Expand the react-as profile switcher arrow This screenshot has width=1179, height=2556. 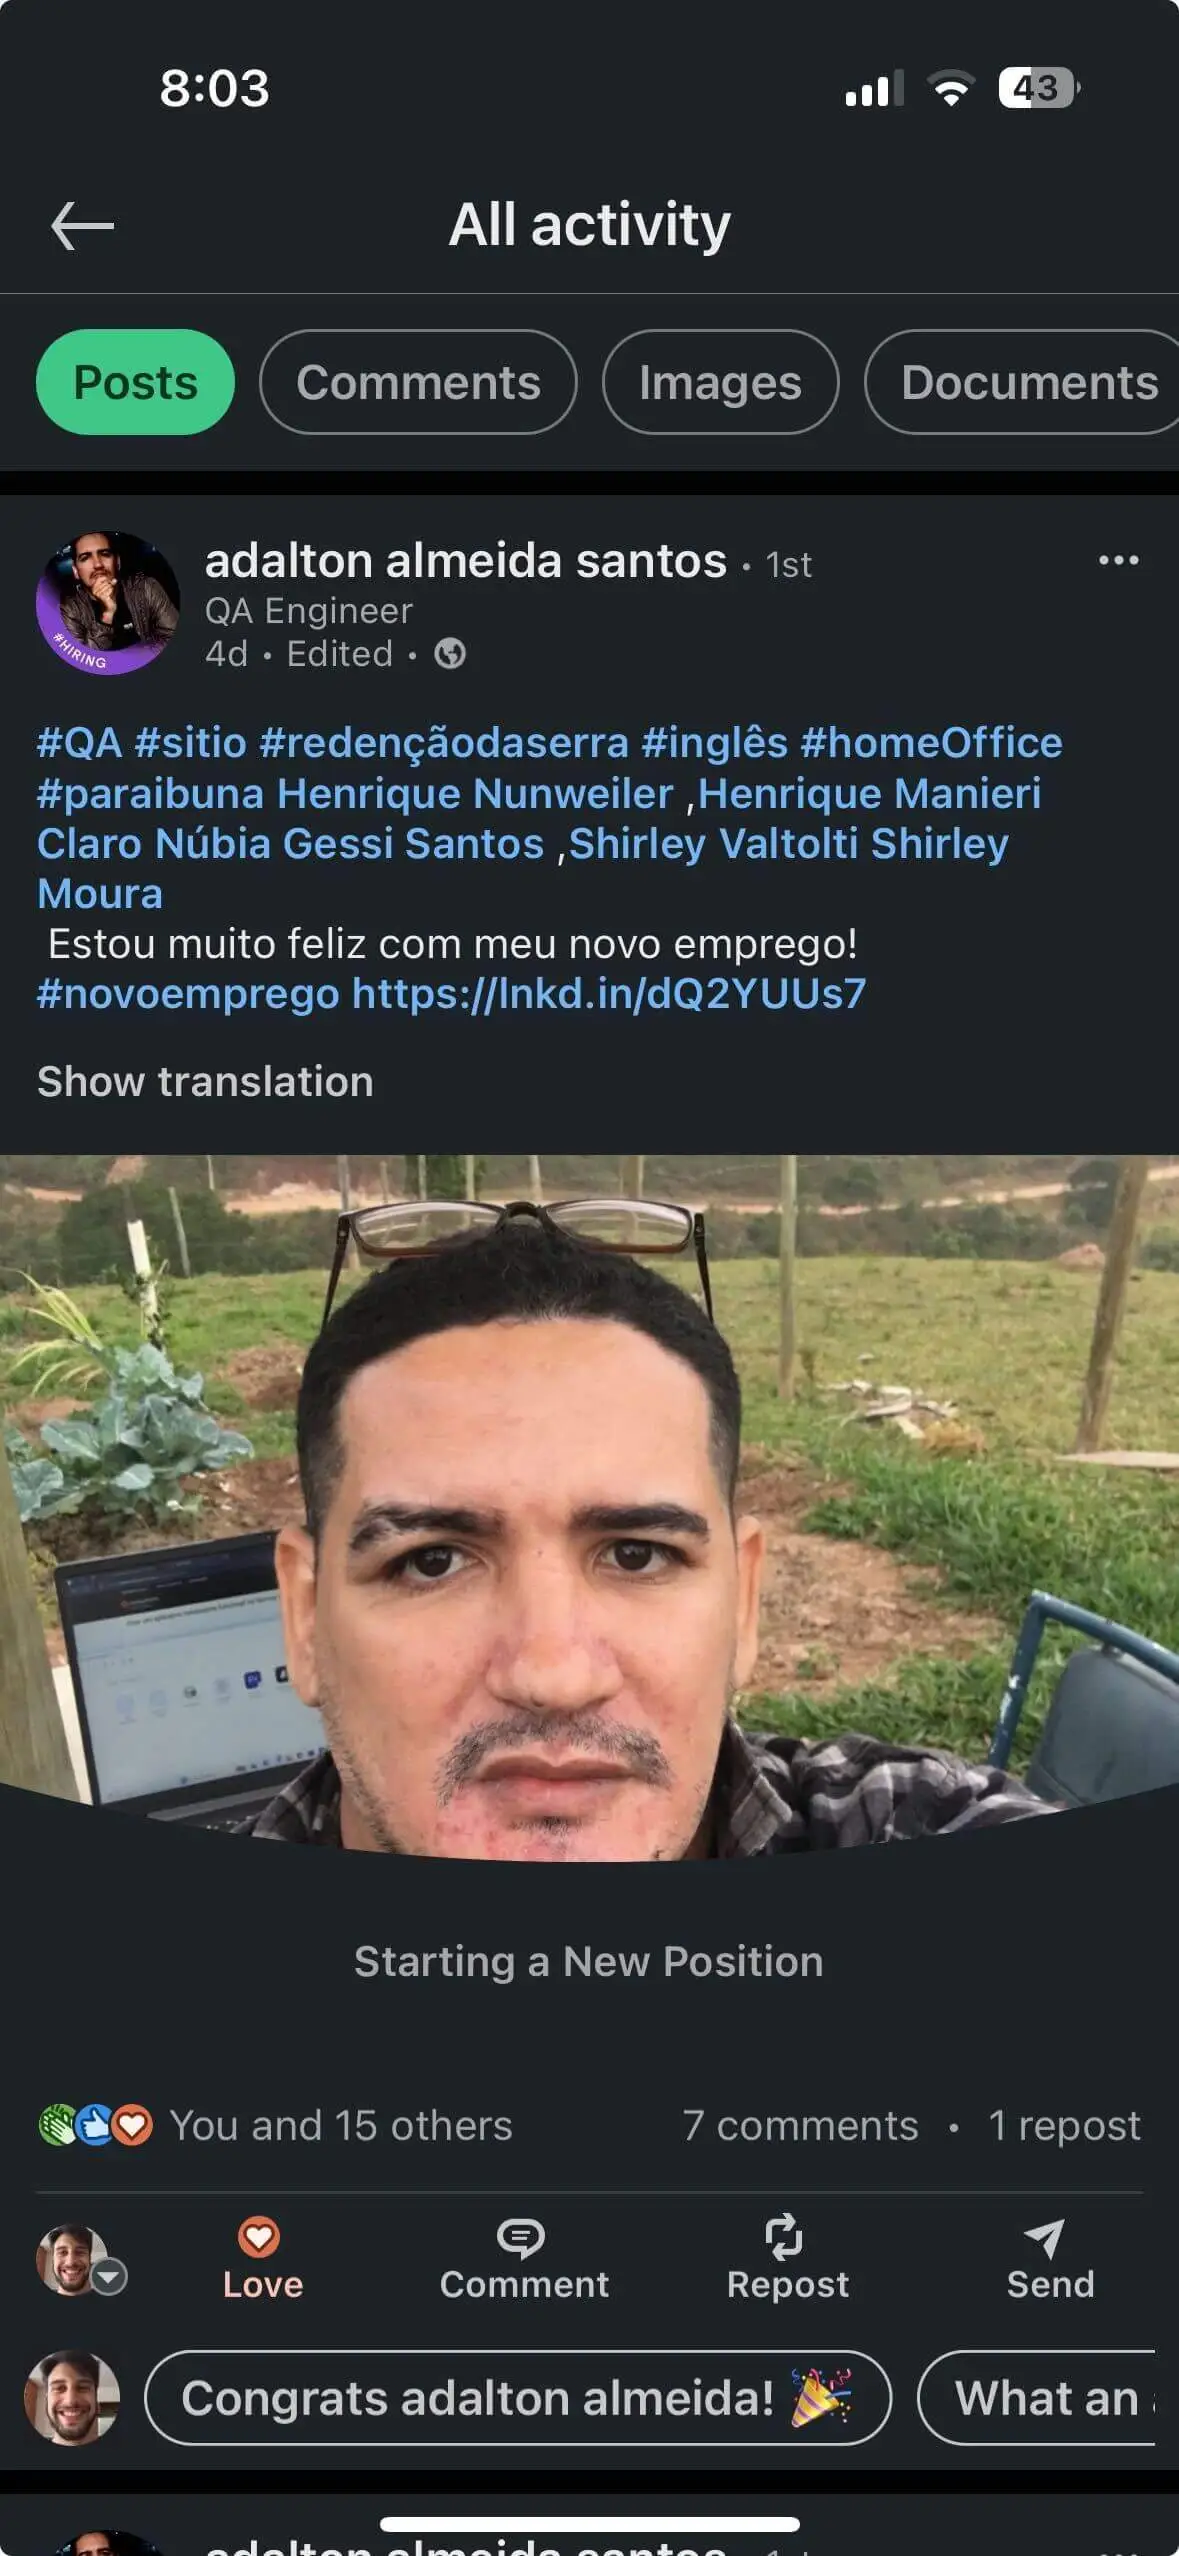(x=109, y=2277)
